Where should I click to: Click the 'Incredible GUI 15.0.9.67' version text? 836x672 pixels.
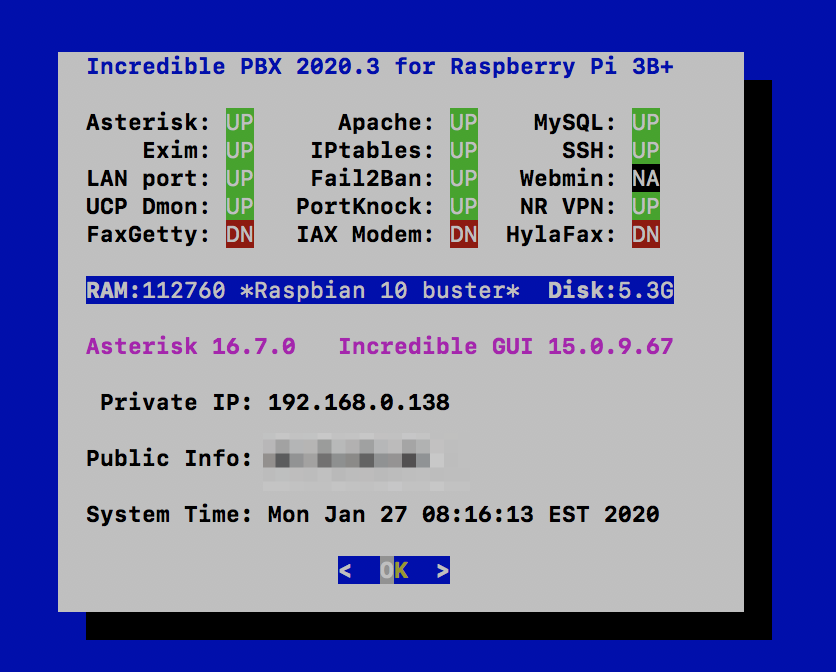pos(506,347)
